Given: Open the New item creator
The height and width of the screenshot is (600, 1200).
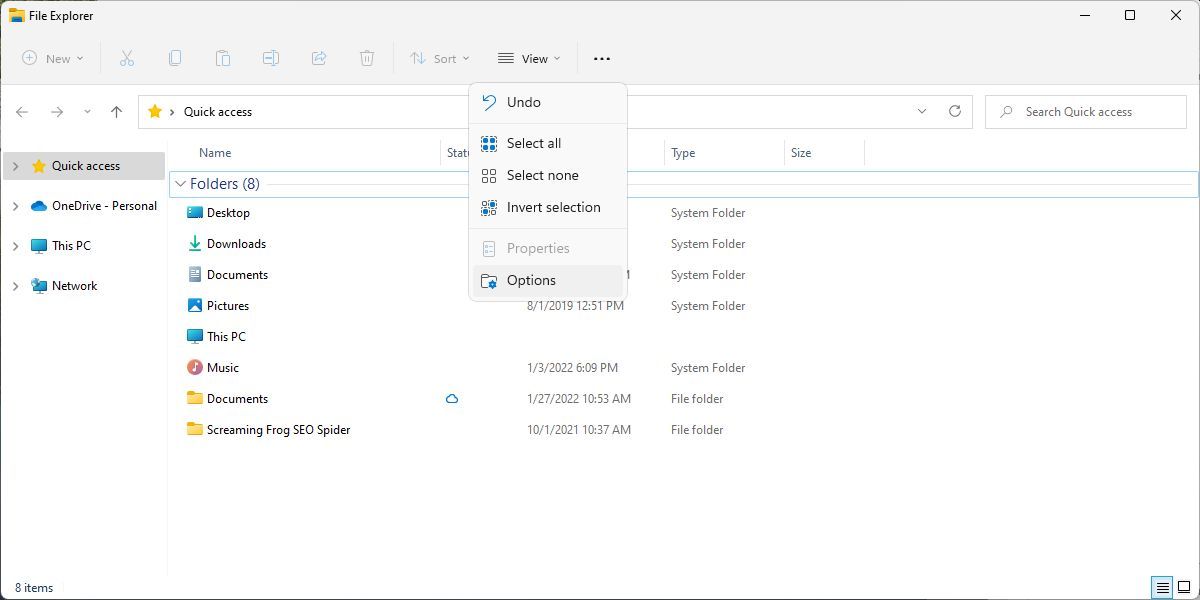Looking at the screenshot, I should [x=52, y=58].
